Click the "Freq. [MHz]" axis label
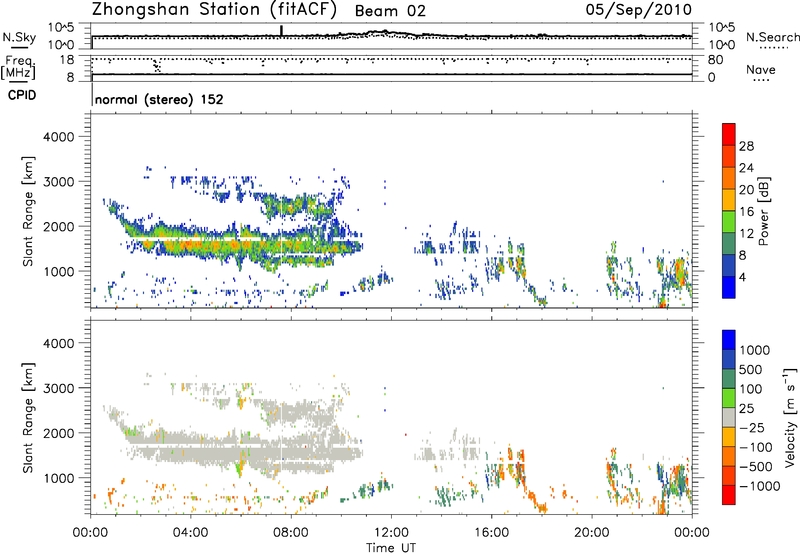The height and width of the screenshot is (554, 800). click(18, 67)
